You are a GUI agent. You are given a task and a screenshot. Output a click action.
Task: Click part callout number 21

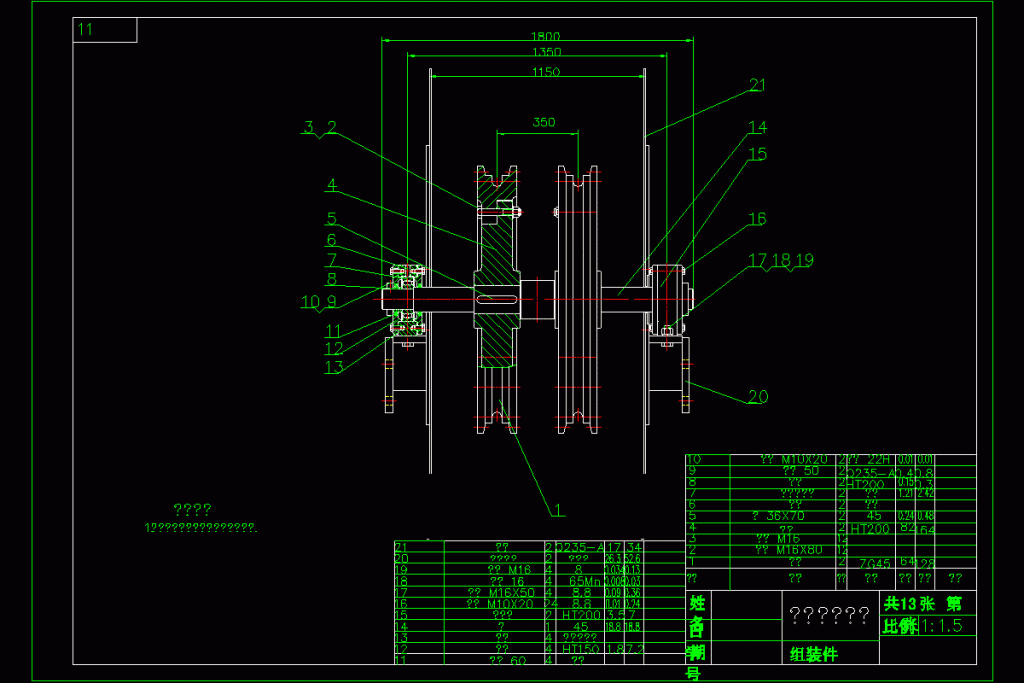[757, 85]
